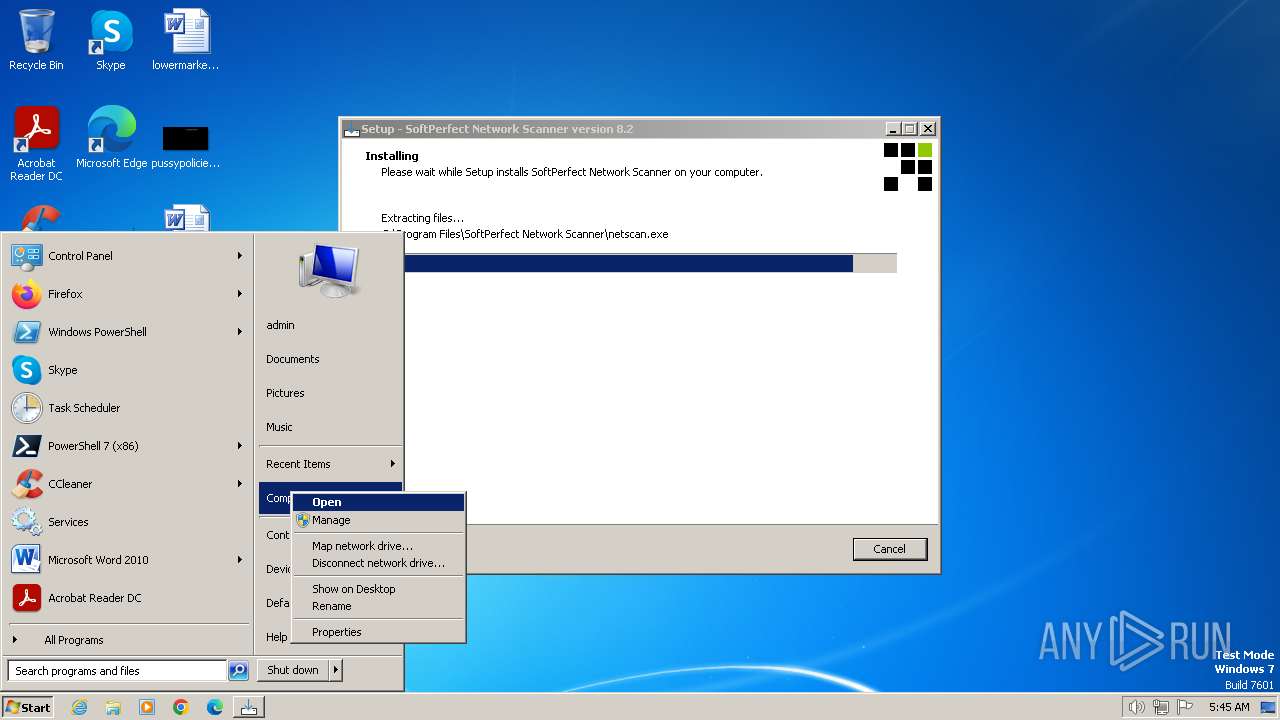Open shut down options arrow

336,670
